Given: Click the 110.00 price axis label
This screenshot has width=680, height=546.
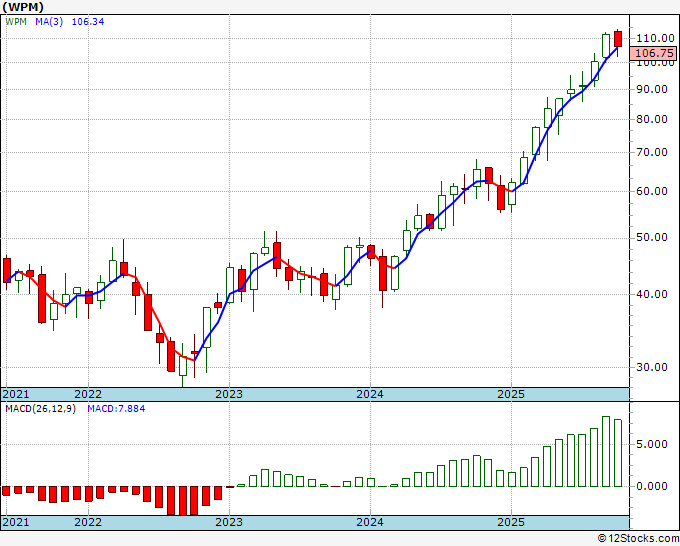Looking at the screenshot, I should pyautogui.click(x=655, y=38).
